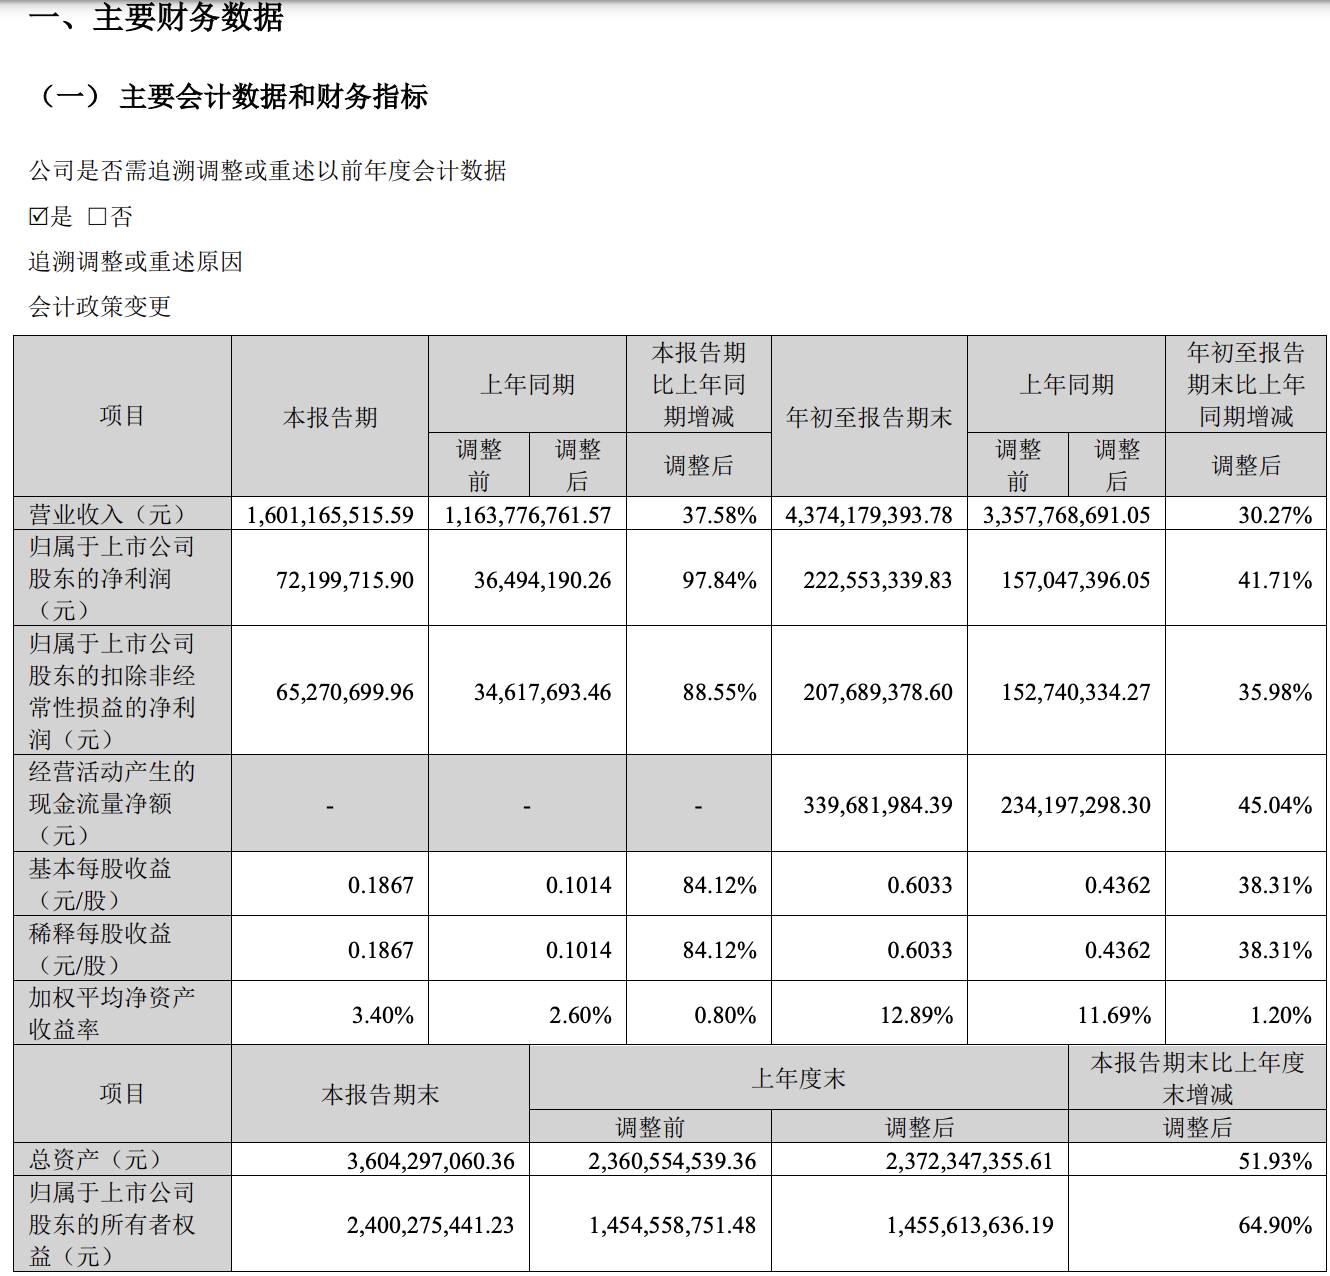Image resolution: width=1330 pixels, height=1276 pixels.
Task: Select row label 归属于上市公司股东的净利润（元）
Action: tap(112, 578)
